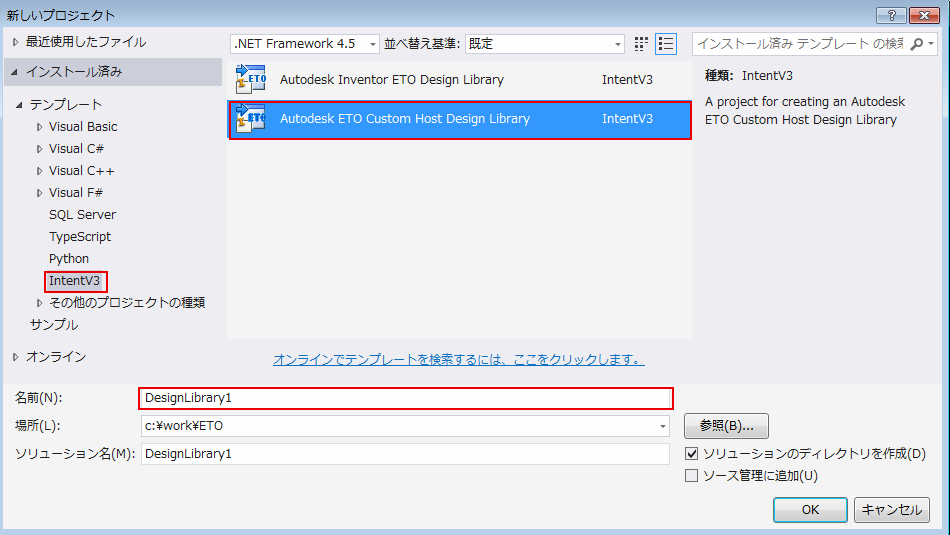Click the installed templates search box
The width and height of the screenshot is (950, 535).
point(800,44)
